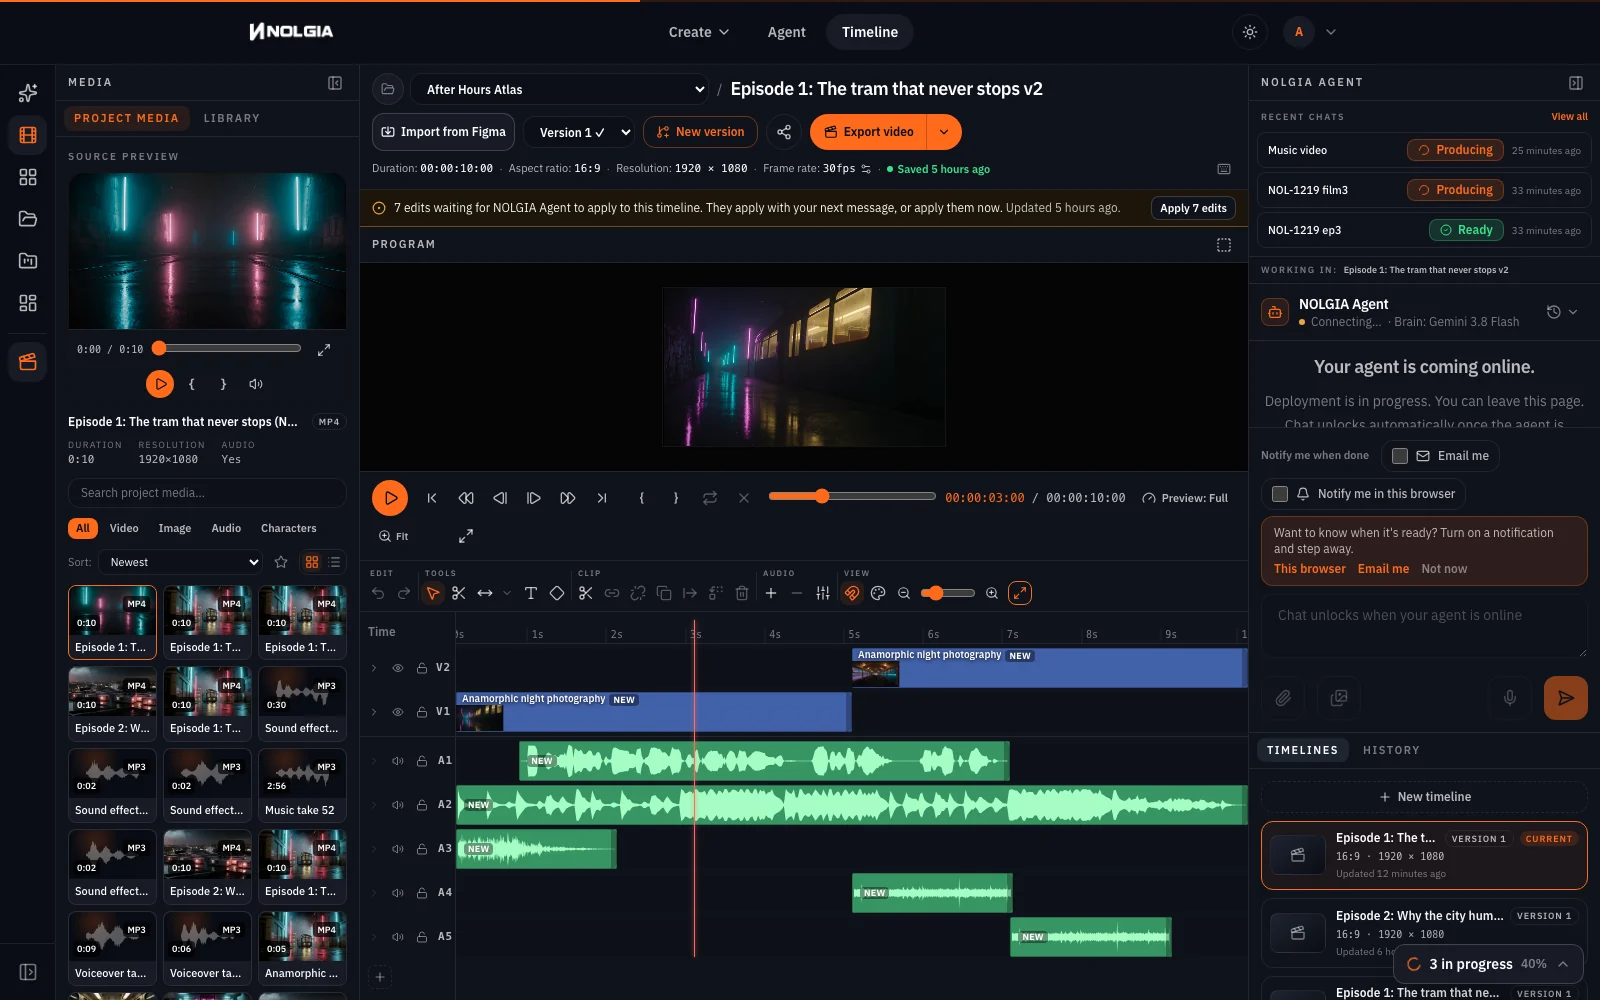Play the program monitor
The image size is (1600, 1000).
390,498
